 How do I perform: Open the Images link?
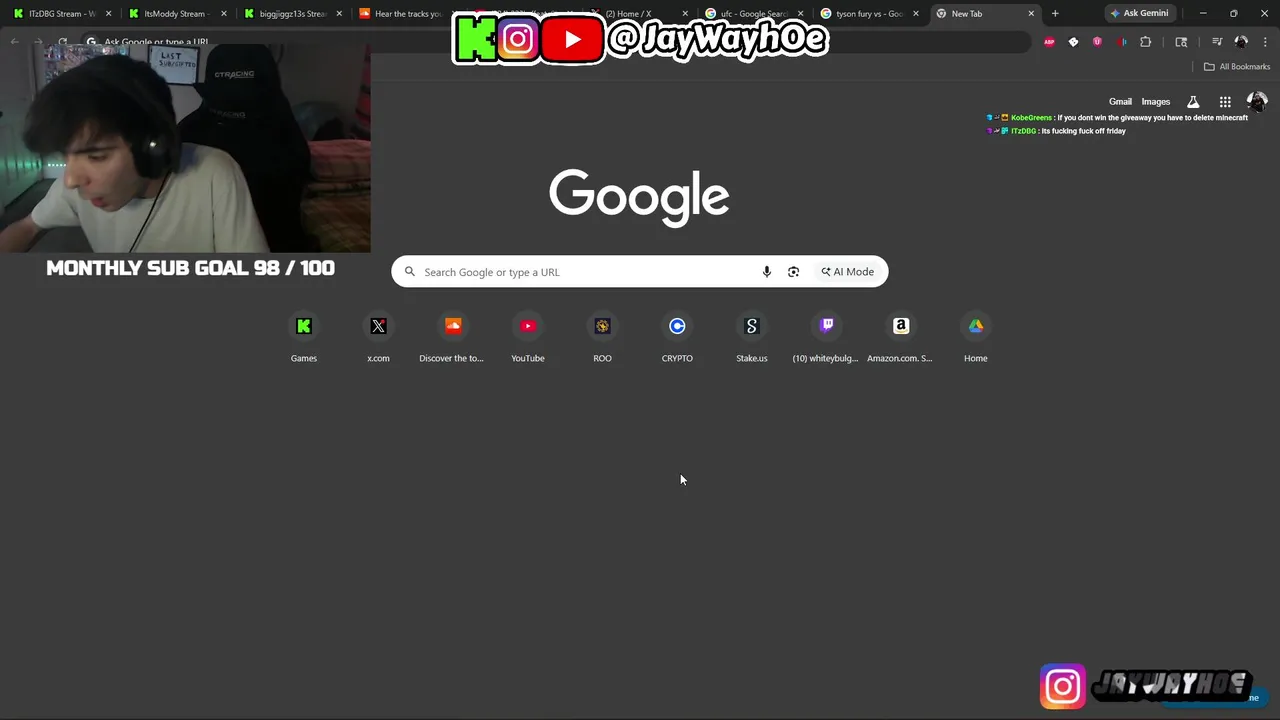pyautogui.click(x=1156, y=102)
